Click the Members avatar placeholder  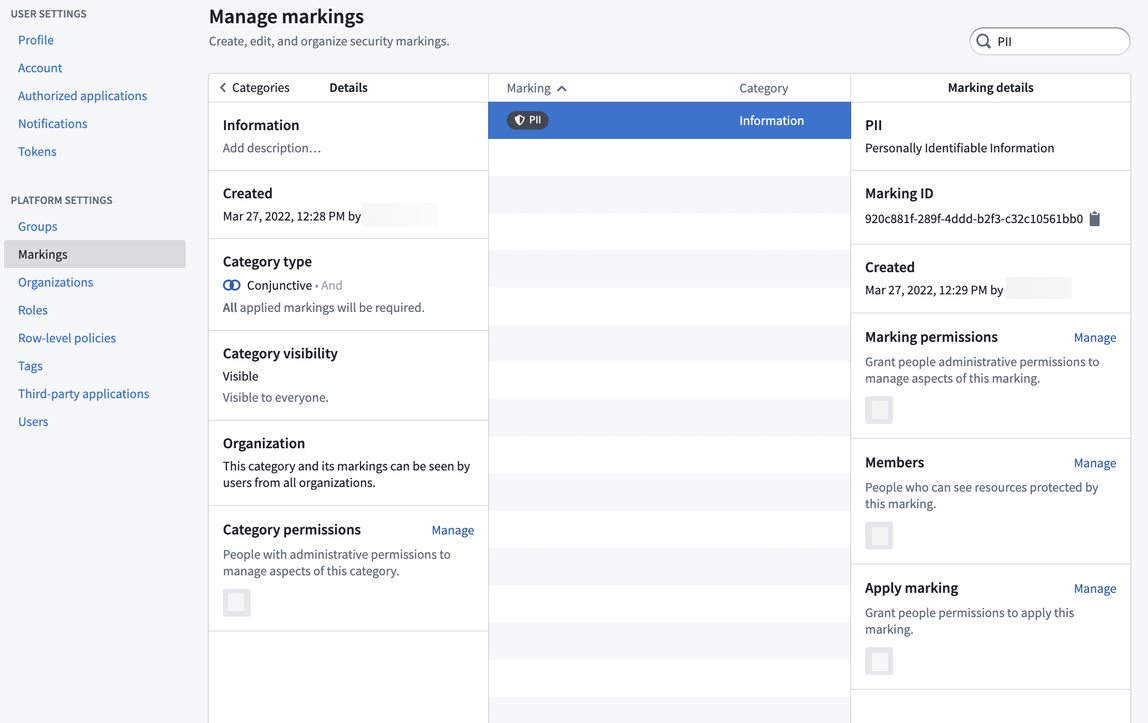[879, 536]
